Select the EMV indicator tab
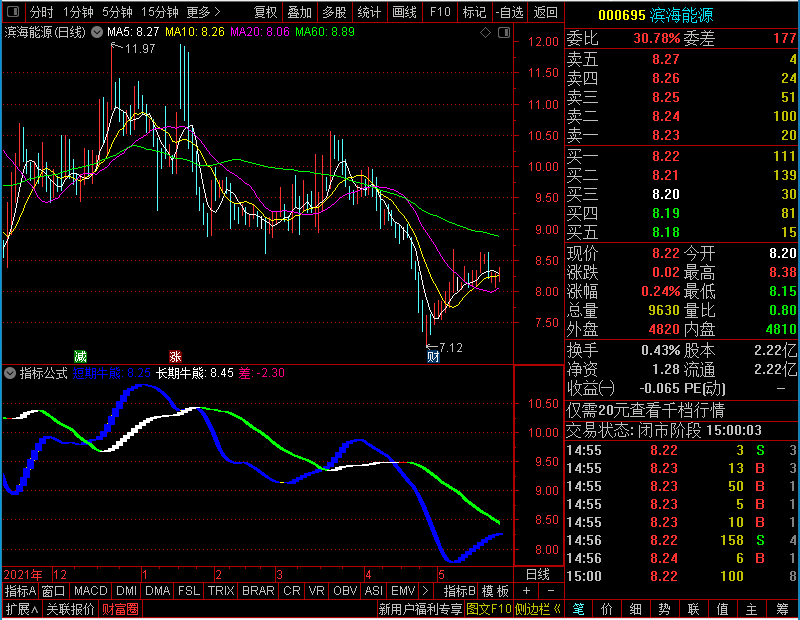800x620 pixels. coord(403,591)
